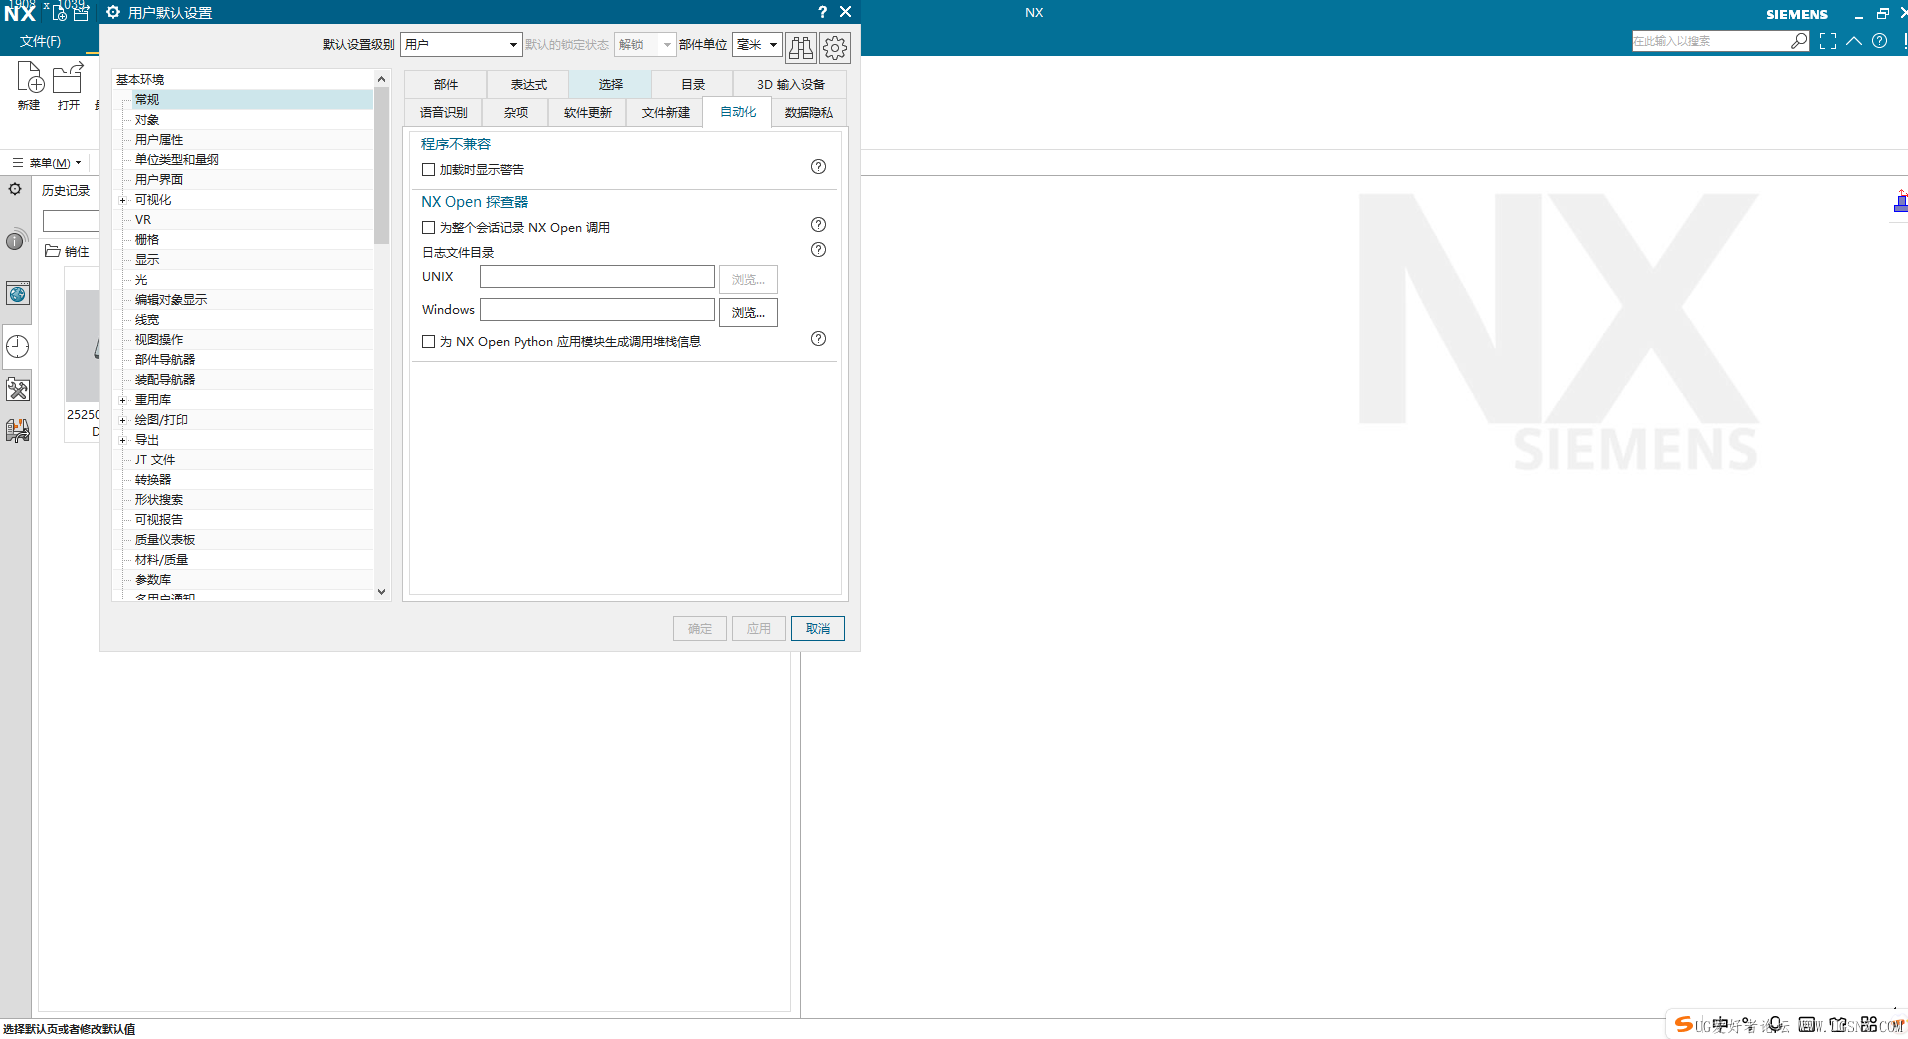
Task: Open the 默认的锁定状态 解锁 dropdown
Action: (x=645, y=45)
